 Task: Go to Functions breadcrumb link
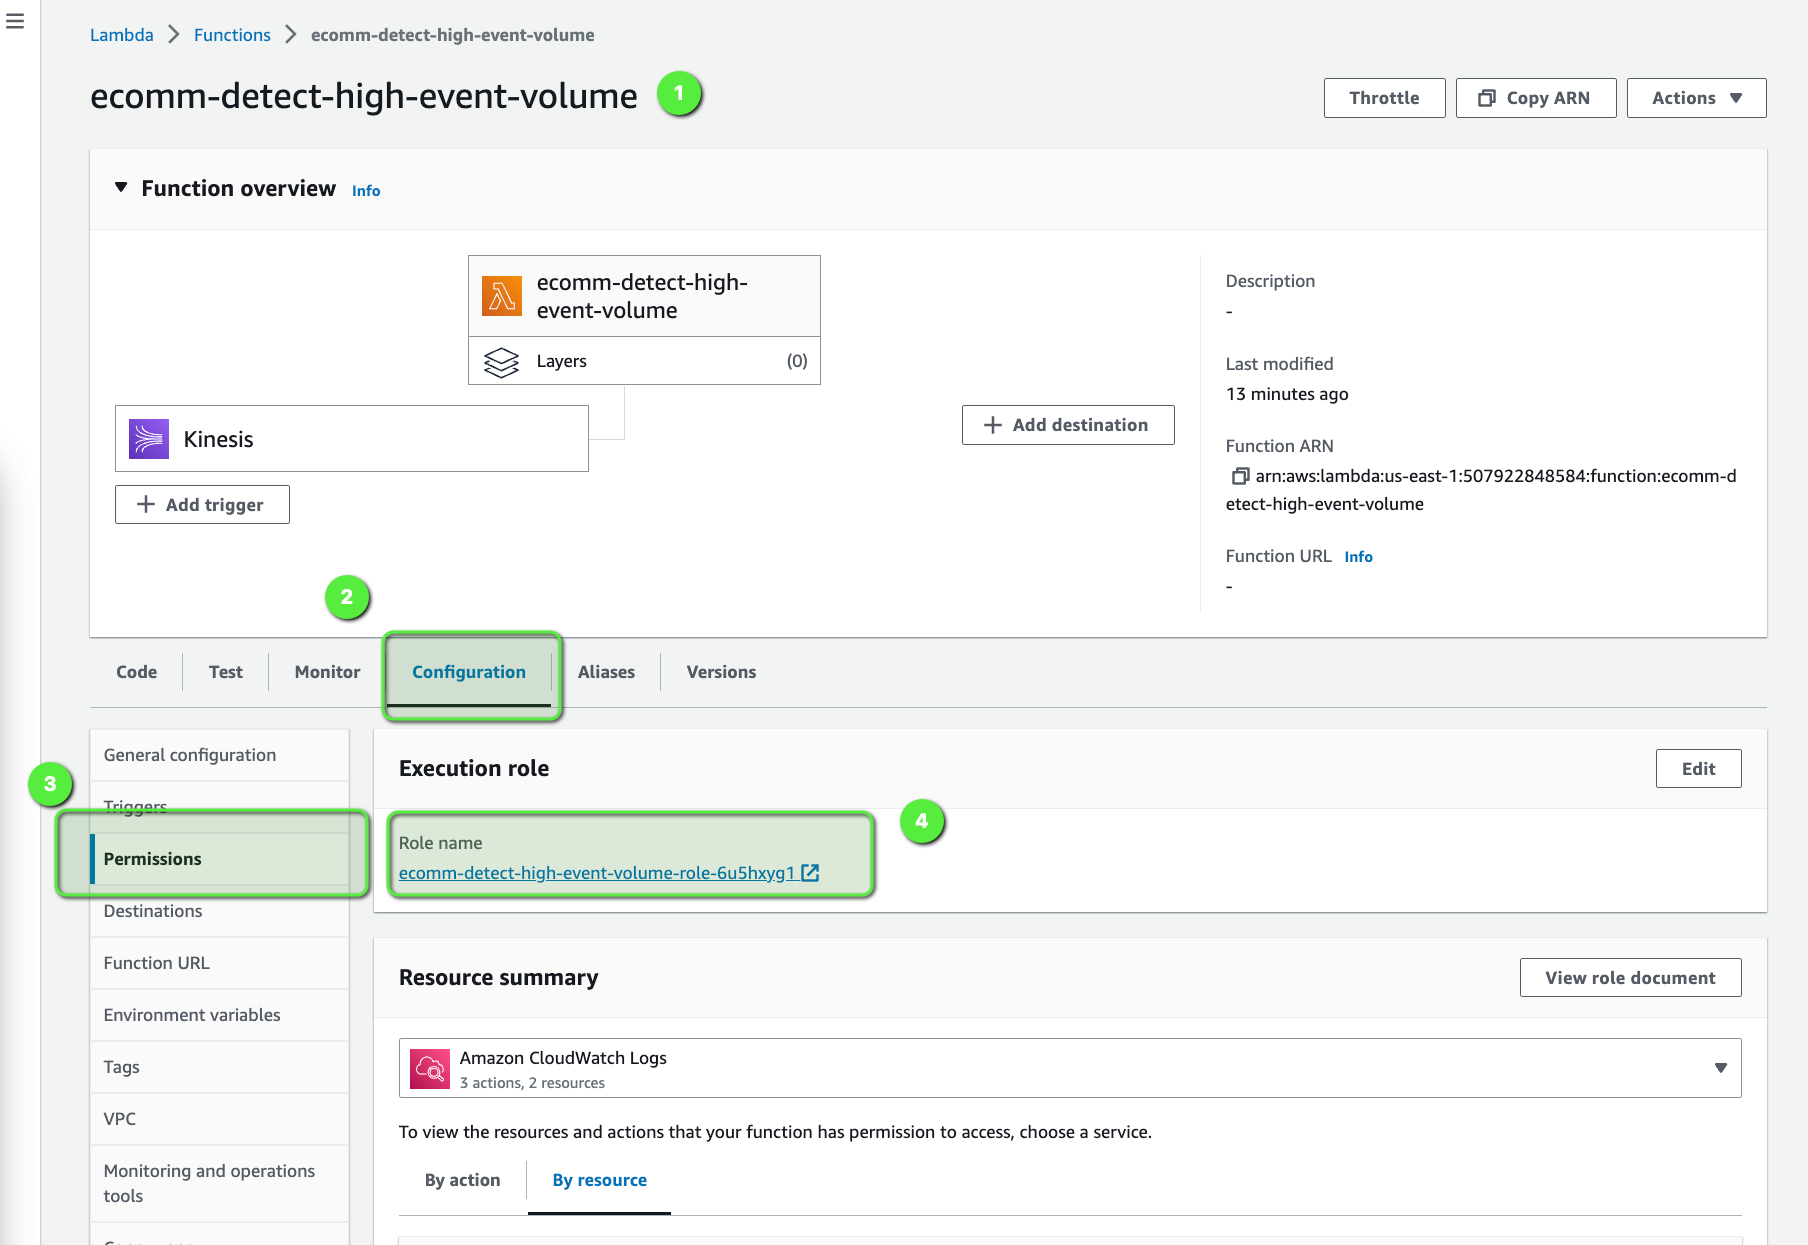click(x=232, y=35)
